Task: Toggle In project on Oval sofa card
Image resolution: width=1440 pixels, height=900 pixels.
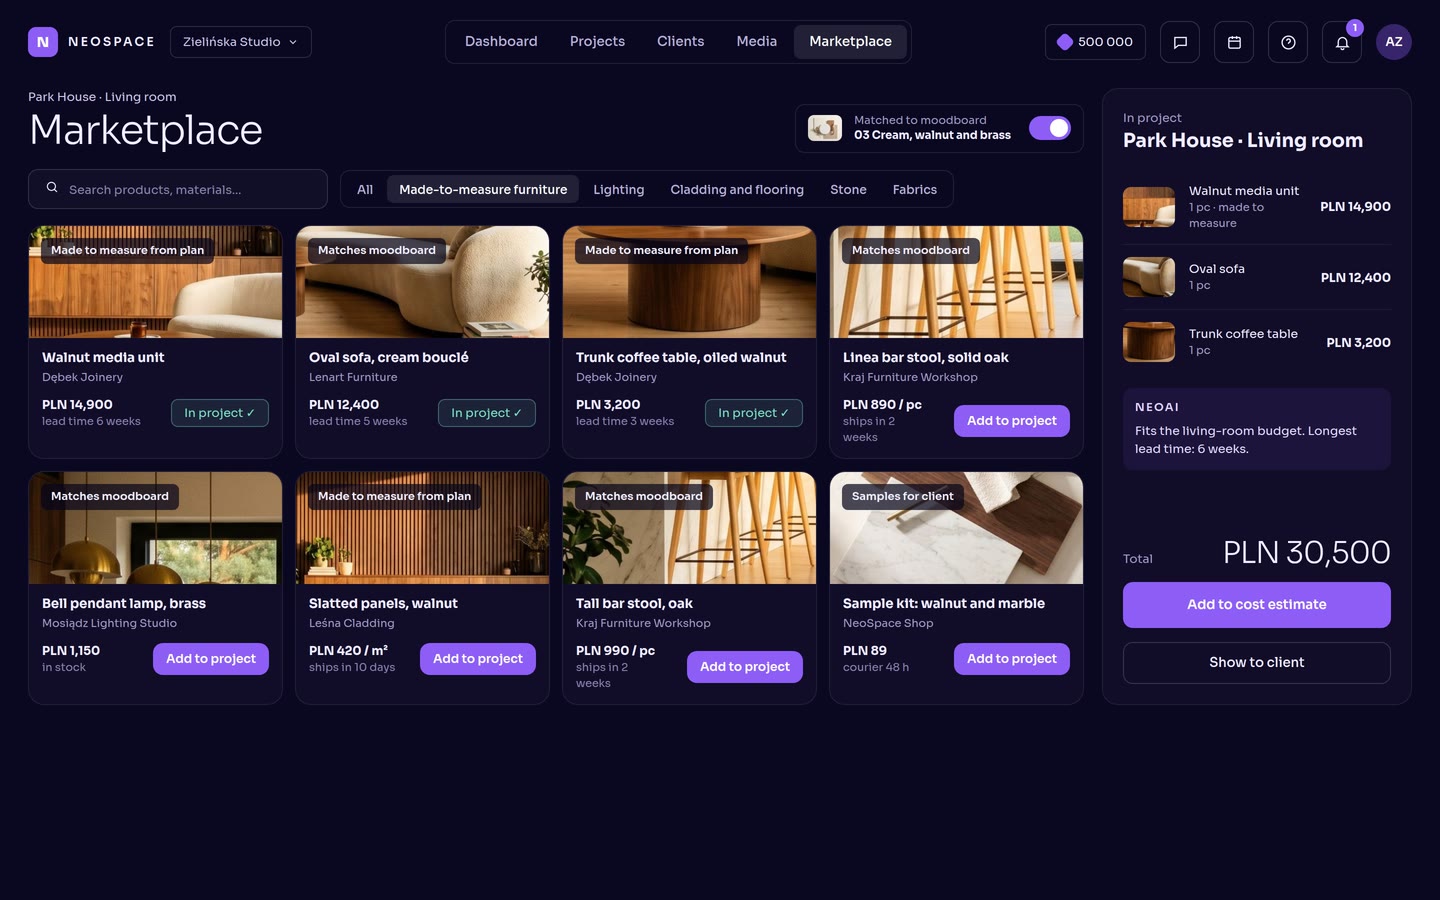Action: 487,413
